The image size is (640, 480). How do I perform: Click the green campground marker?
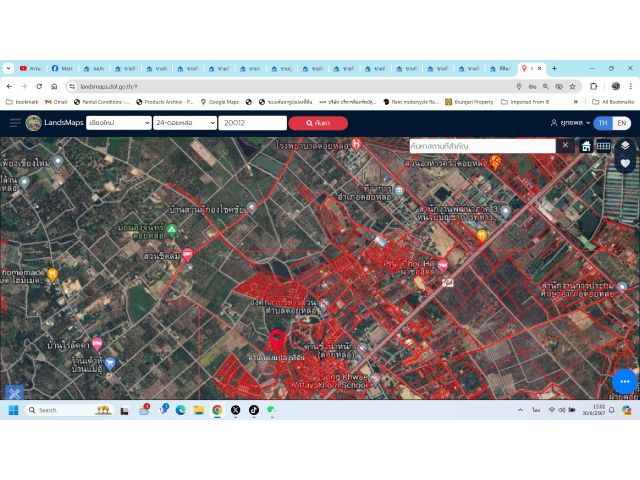(x=172, y=231)
